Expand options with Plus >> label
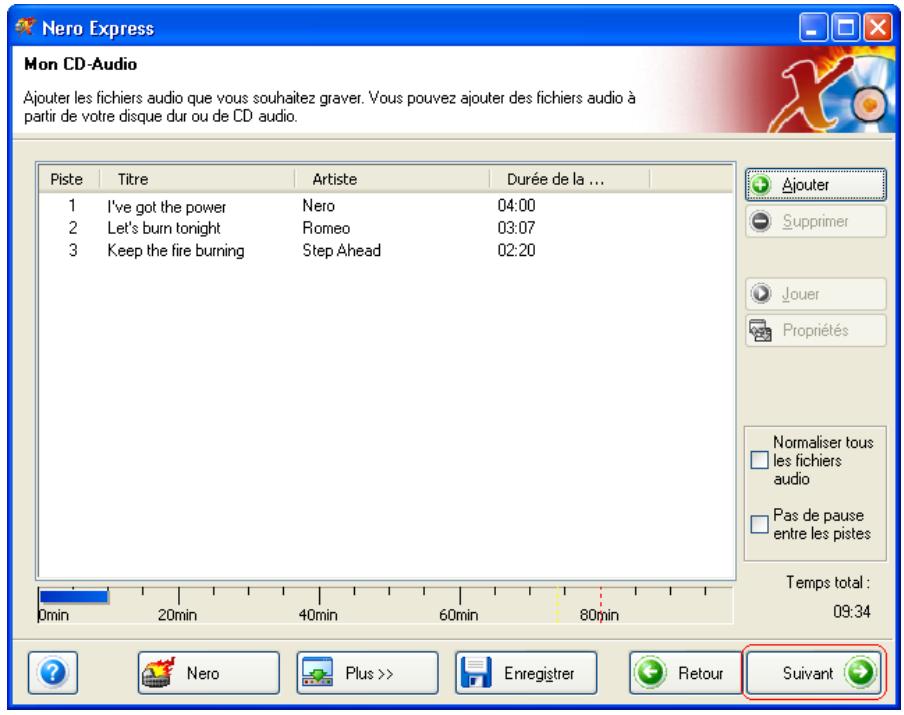This screenshot has width=904, height=715. pos(370,673)
